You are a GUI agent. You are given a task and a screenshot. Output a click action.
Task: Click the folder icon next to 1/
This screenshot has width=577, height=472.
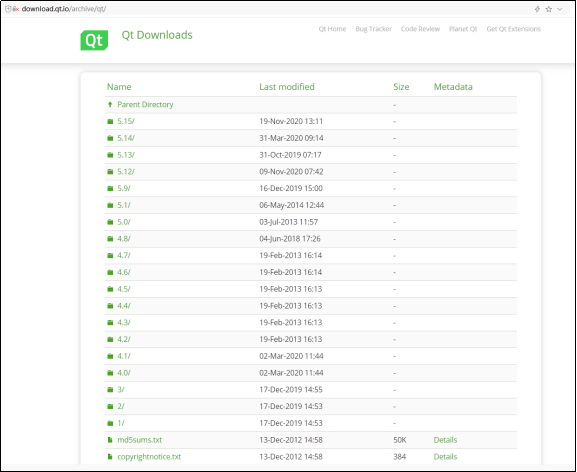coord(110,423)
